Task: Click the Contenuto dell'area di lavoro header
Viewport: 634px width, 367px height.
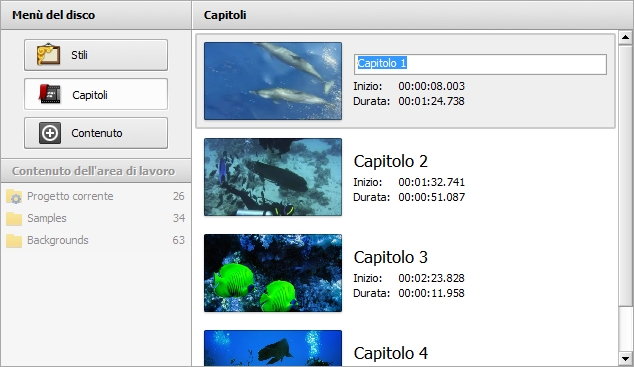Action: [x=96, y=171]
